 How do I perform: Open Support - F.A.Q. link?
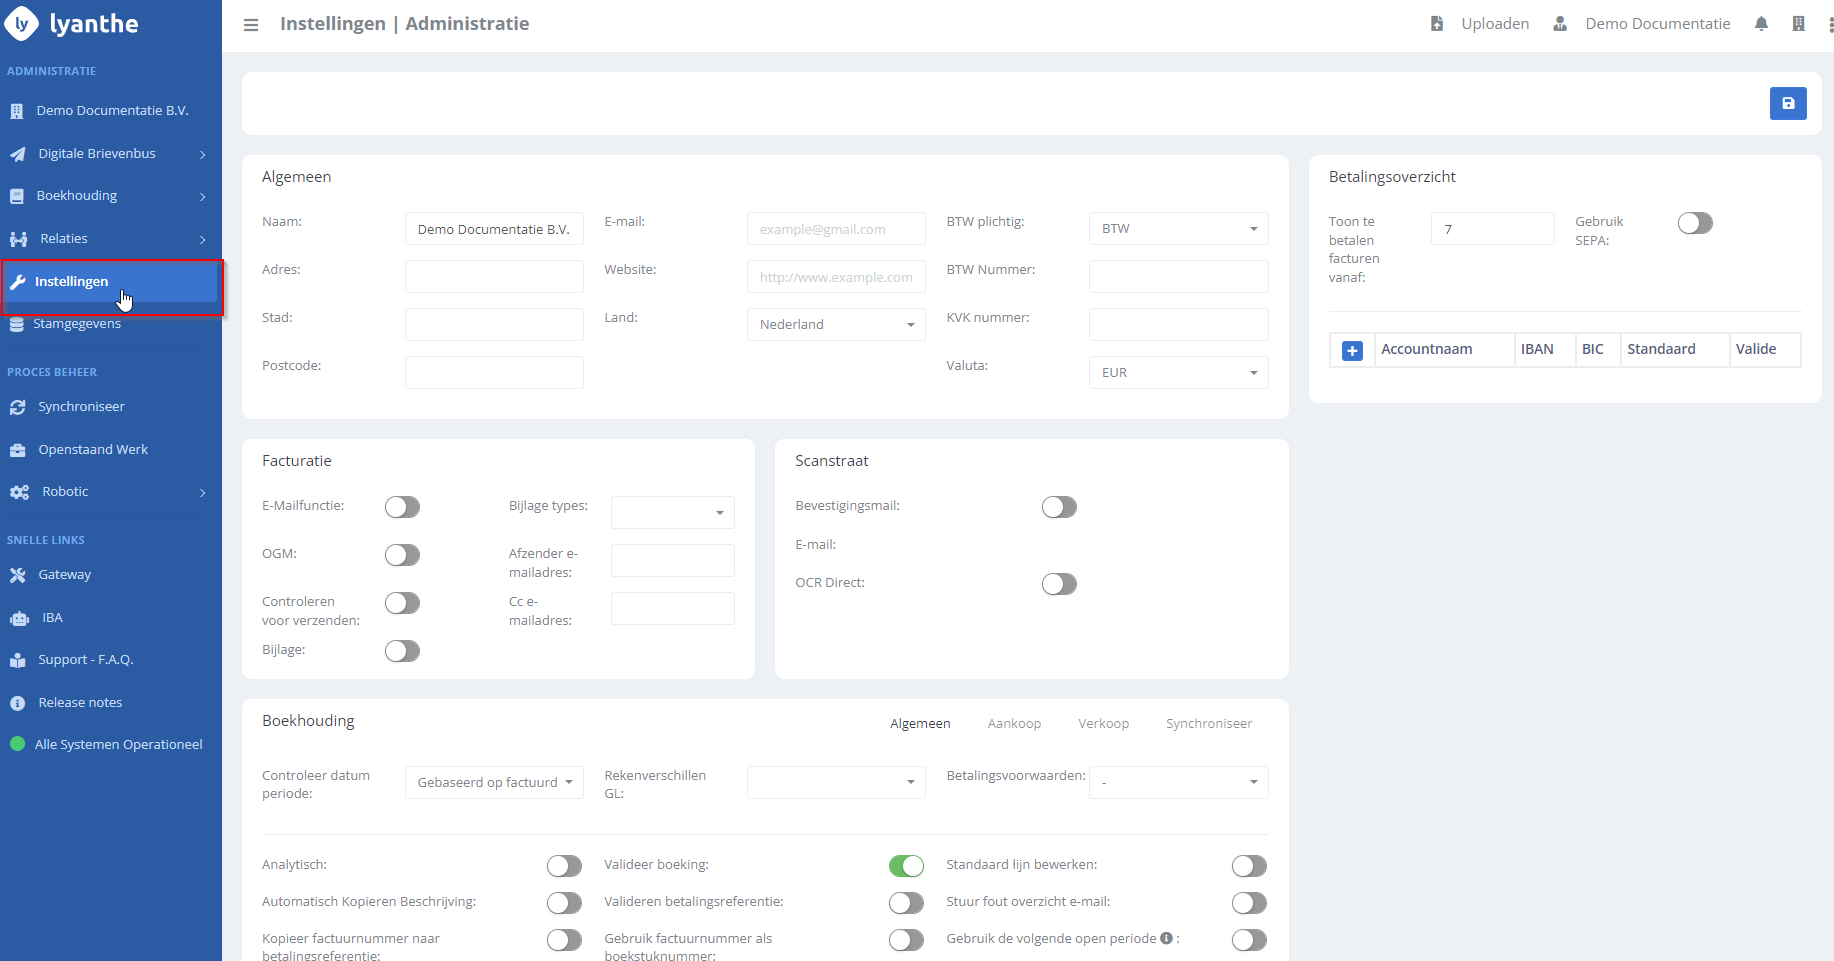(x=85, y=660)
